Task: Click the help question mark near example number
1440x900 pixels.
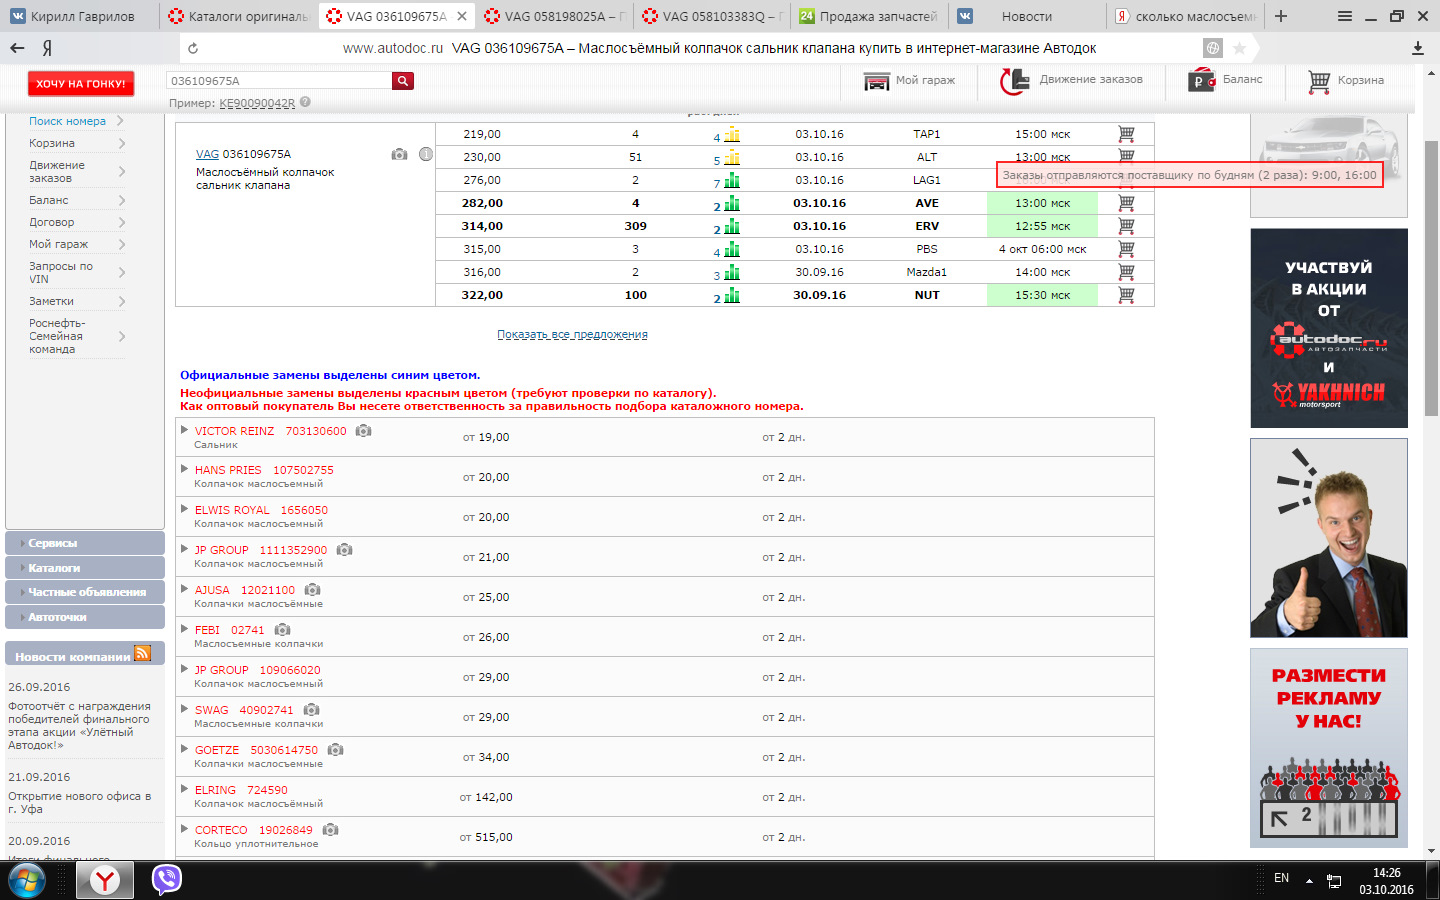Action: point(305,102)
